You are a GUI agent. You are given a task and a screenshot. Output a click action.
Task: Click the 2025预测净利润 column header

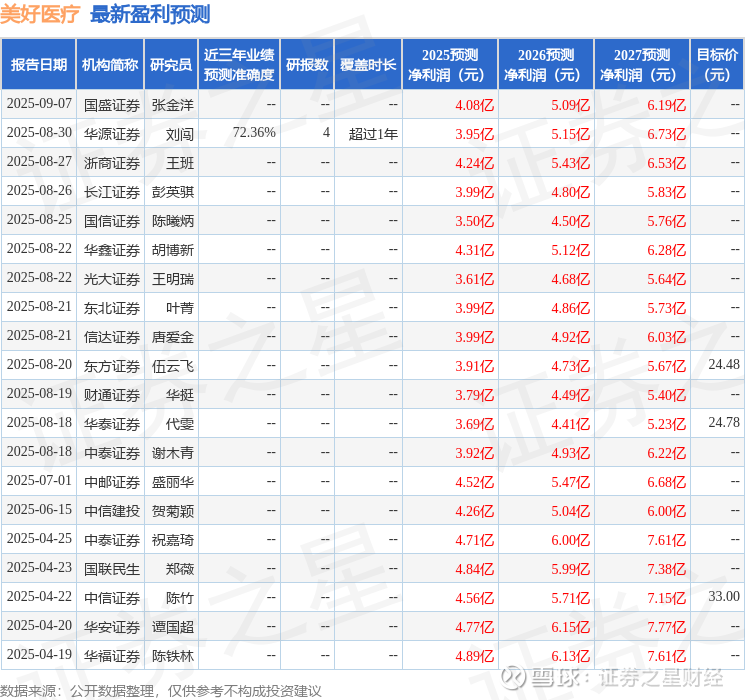pyautogui.click(x=450, y=64)
